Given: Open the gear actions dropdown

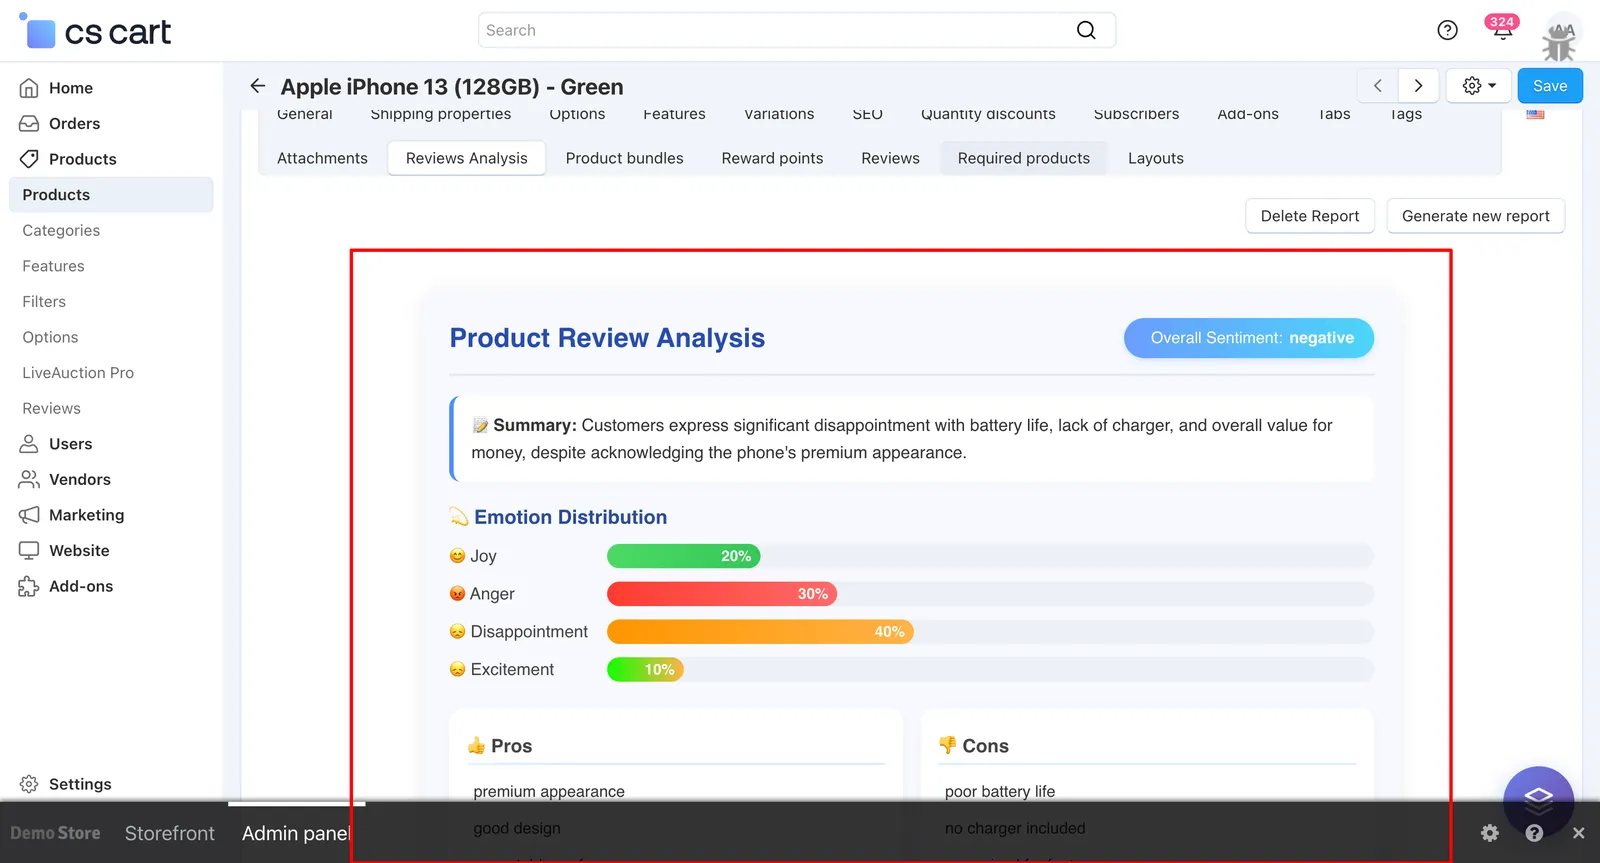Looking at the screenshot, I should click(x=1479, y=86).
